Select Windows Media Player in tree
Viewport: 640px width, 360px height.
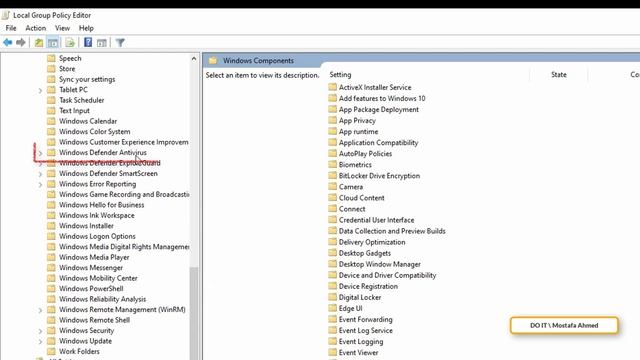(94, 257)
